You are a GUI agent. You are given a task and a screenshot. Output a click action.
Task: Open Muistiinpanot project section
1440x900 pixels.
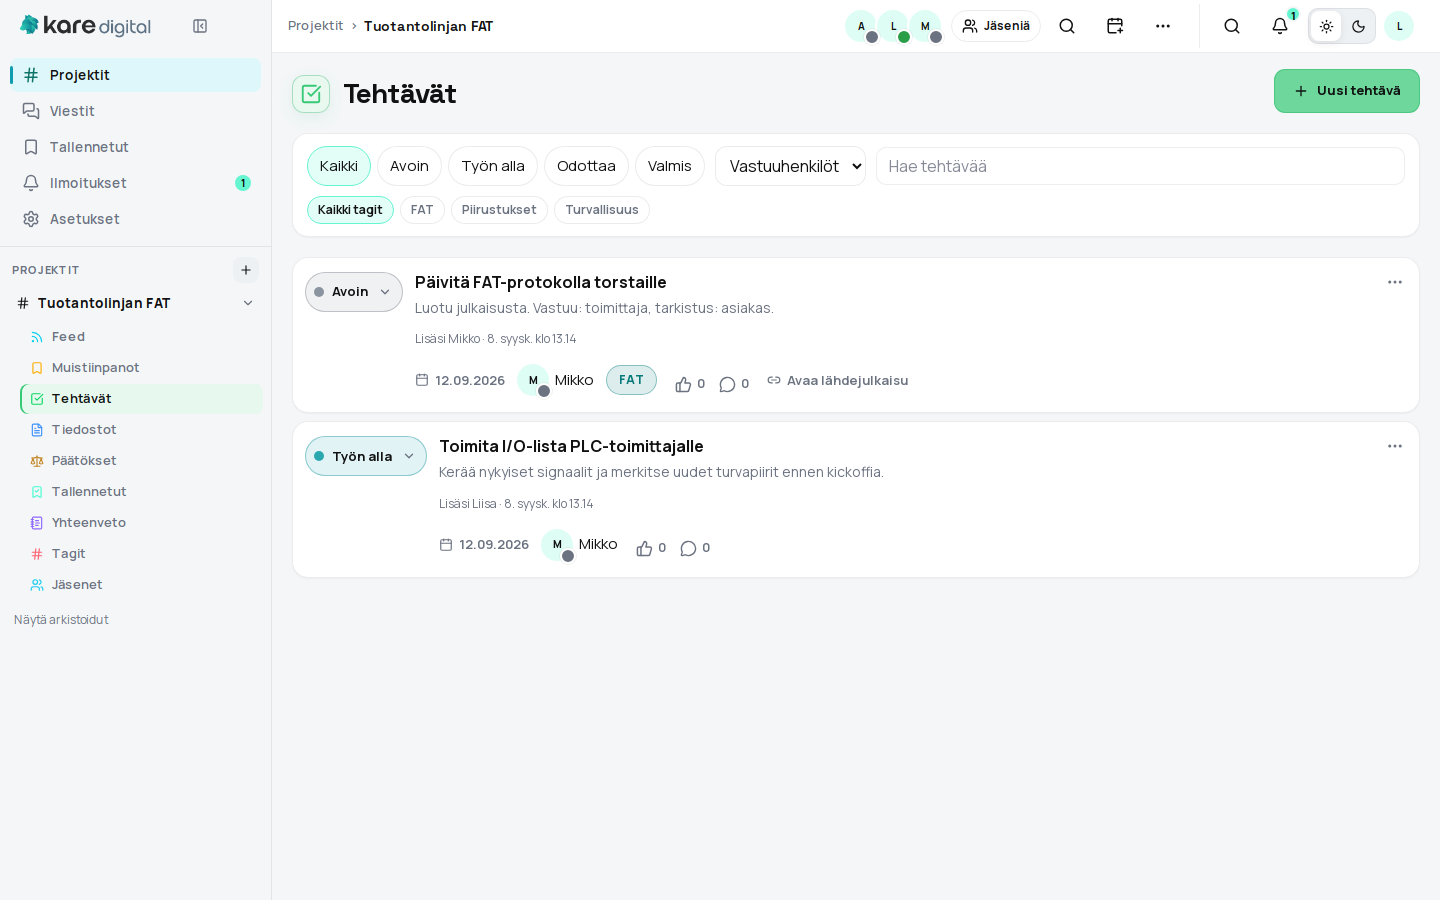(141, 368)
